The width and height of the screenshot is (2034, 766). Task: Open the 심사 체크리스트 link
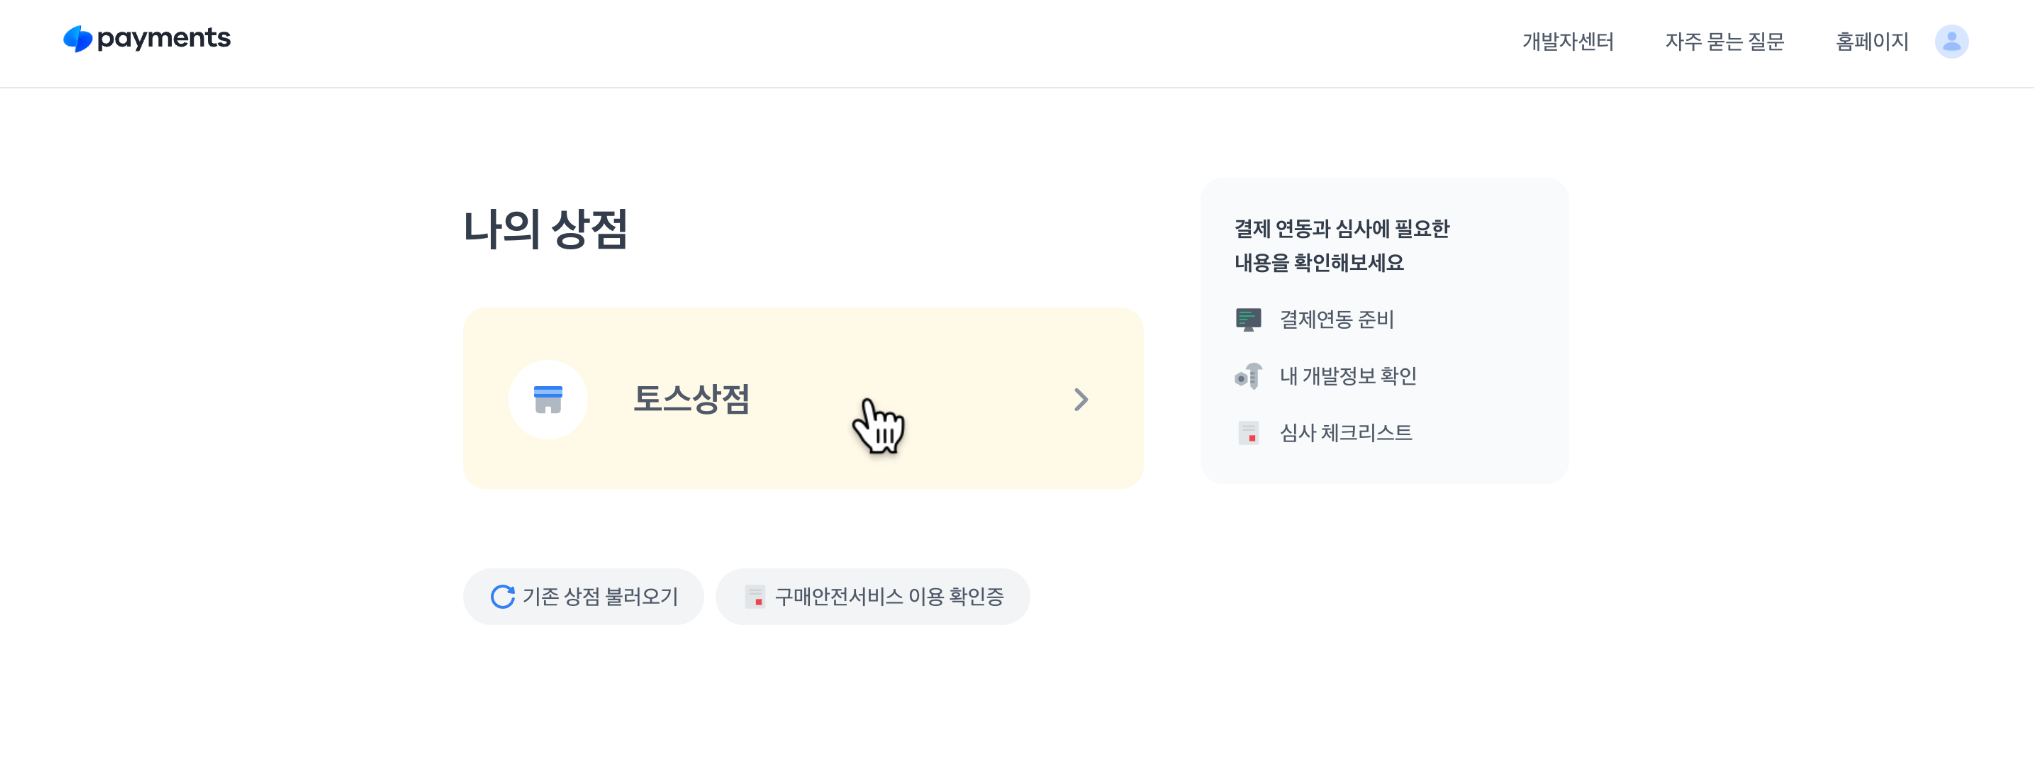point(1346,433)
